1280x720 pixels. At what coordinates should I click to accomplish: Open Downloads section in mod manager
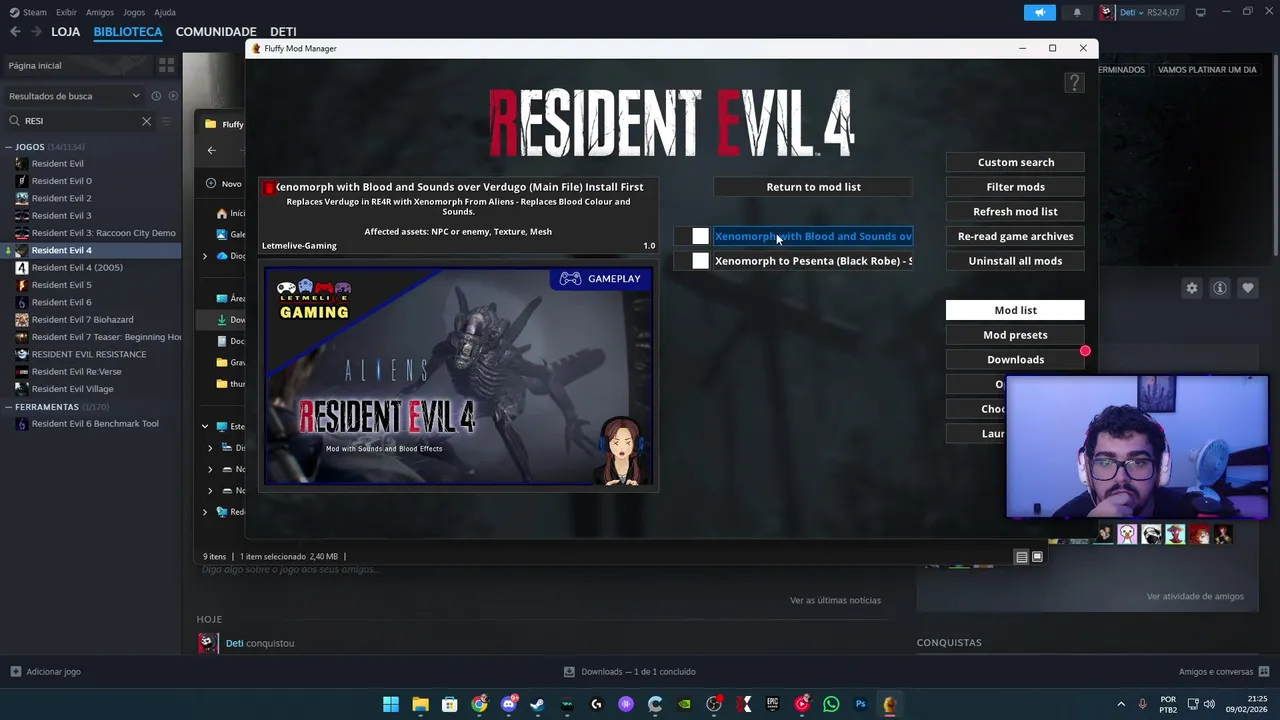[x=1015, y=360]
